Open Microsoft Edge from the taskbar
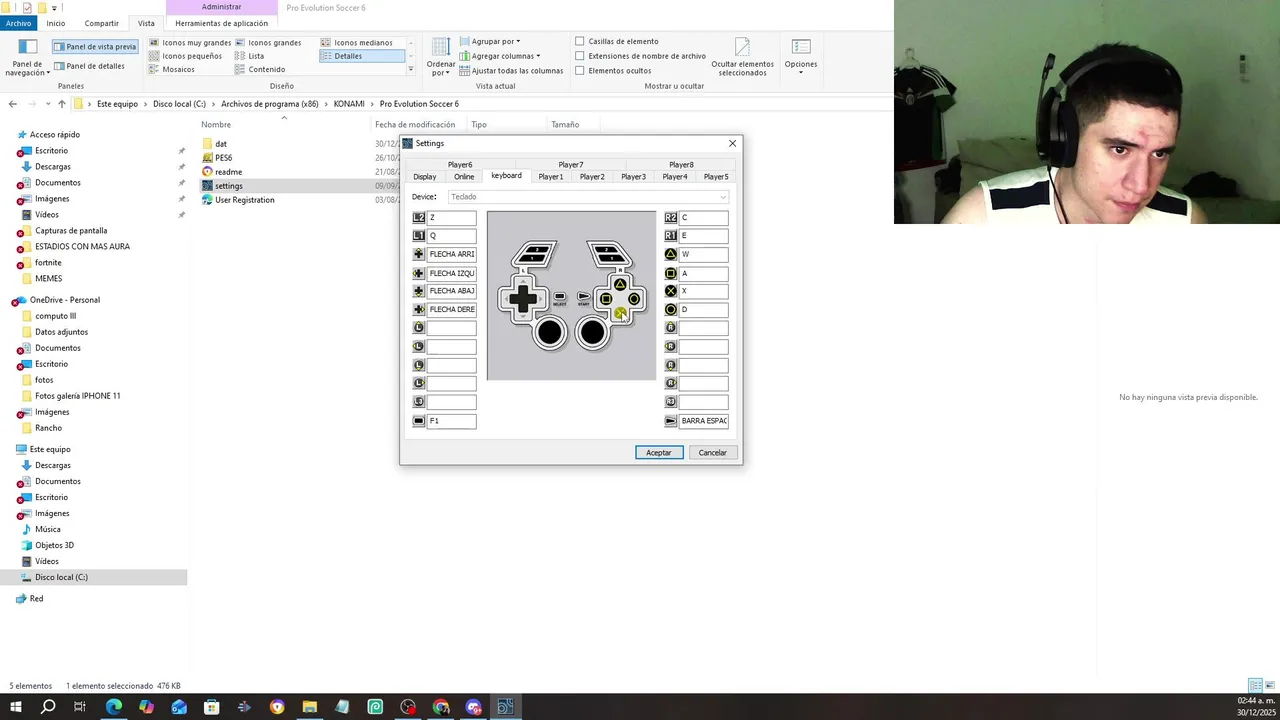The width and height of the screenshot is (1280, 720). pos(114,707)
